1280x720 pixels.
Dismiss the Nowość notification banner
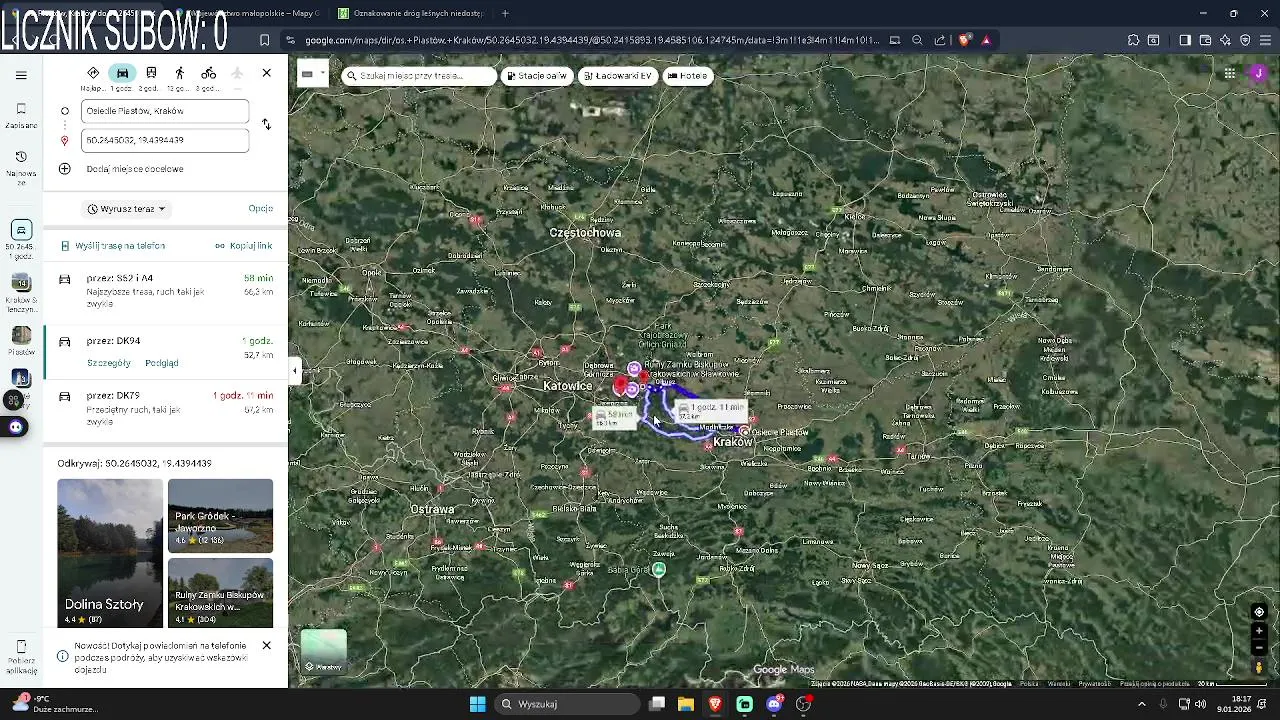point(266,645)
